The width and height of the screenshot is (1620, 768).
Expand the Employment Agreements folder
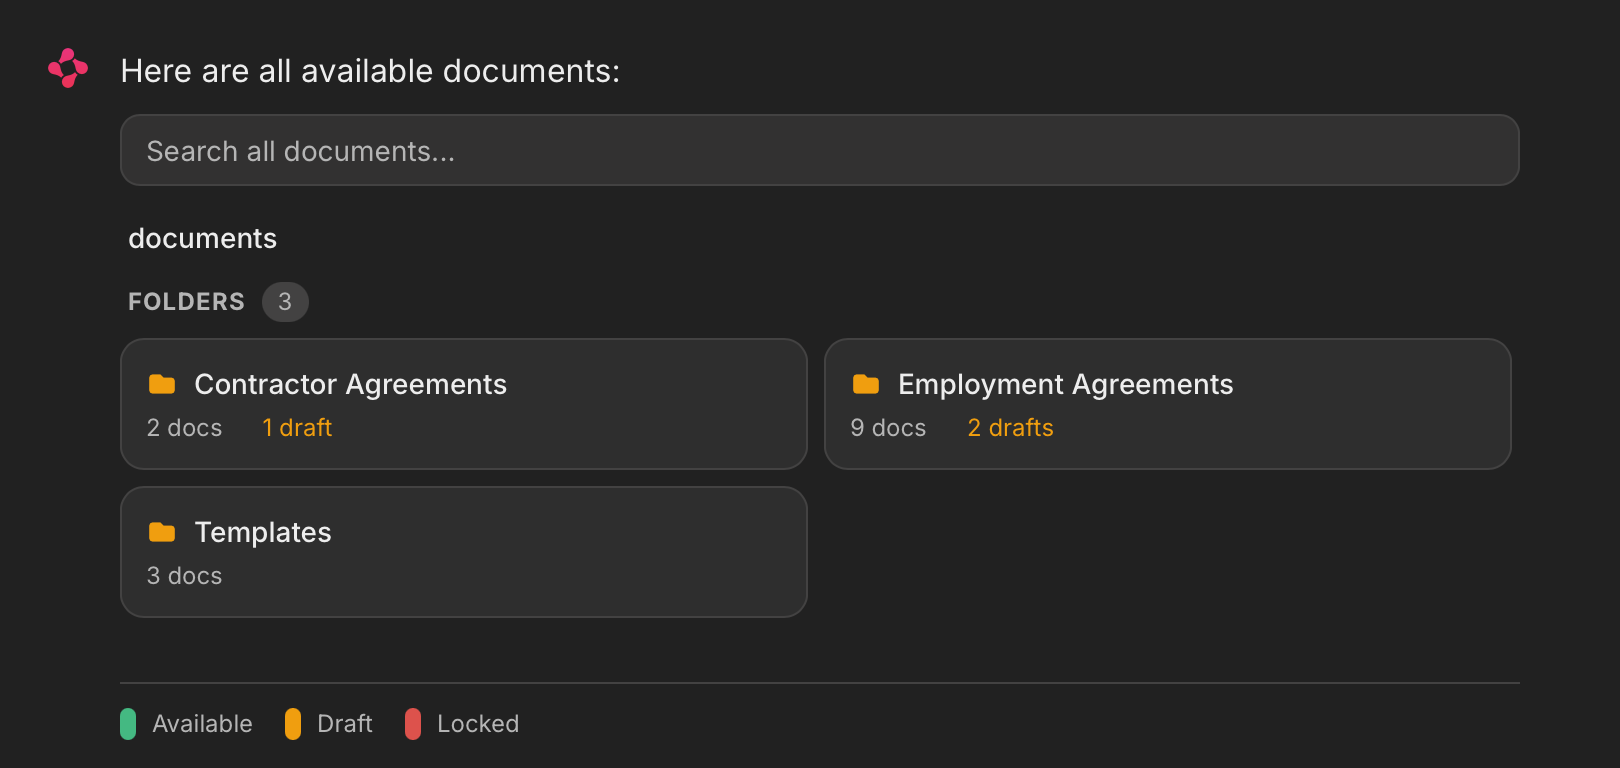1167,404
